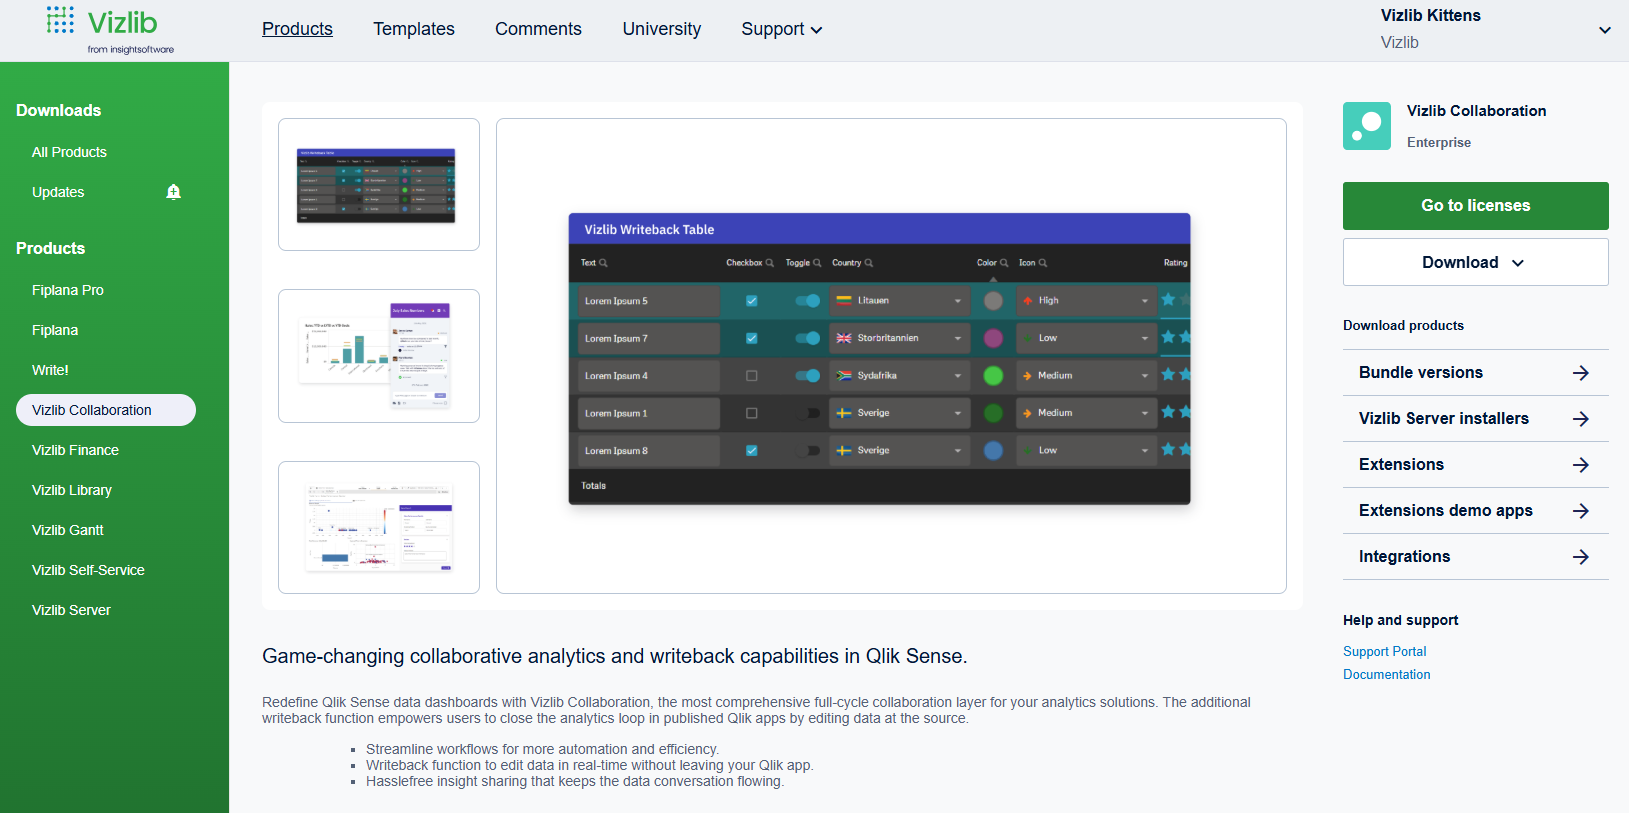Open the Download dropdown button
The height and width of the screenshot is (813, 1629).
pos(1475,262)
